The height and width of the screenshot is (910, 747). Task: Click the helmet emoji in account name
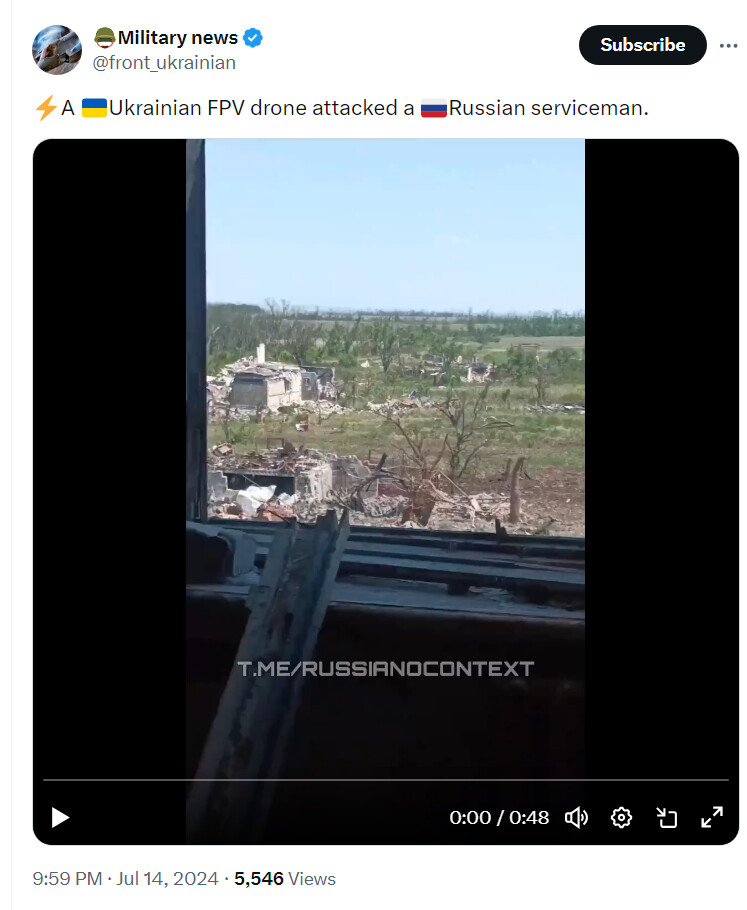(x=104, y=38)
